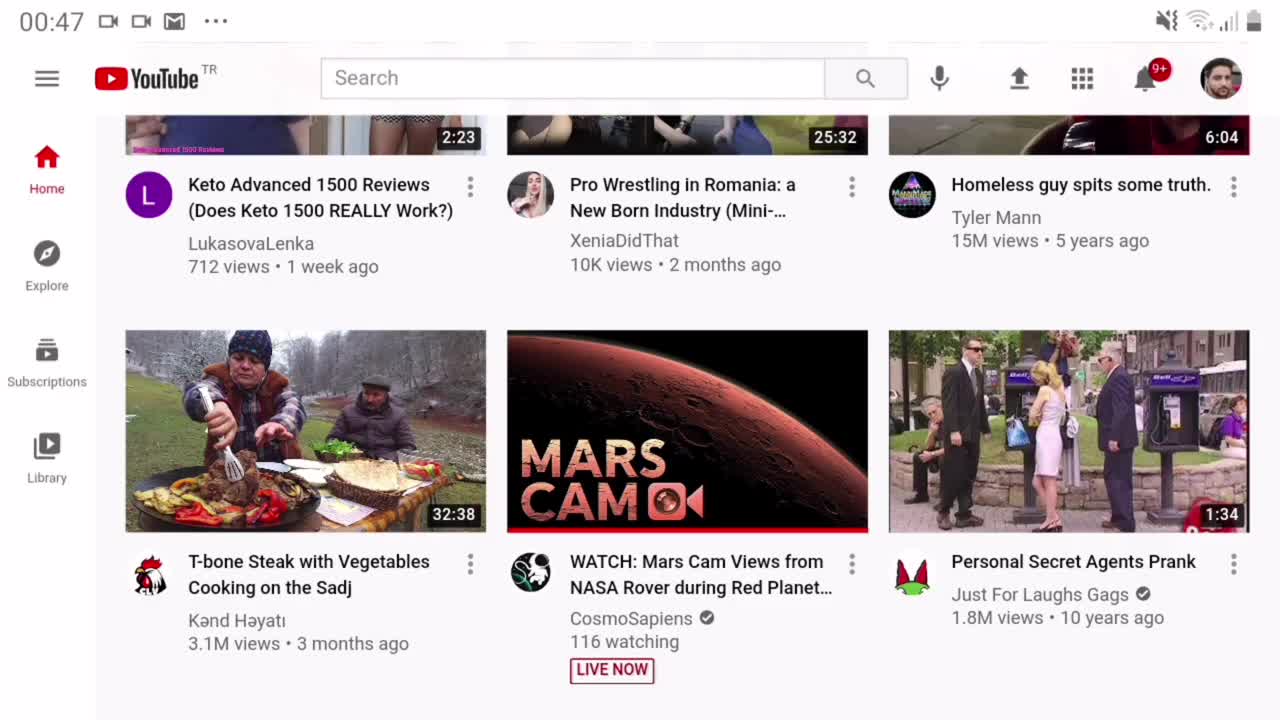Open options for Personal Secret Agents Prank
The width and height of the screenshot is (1280, 720).
[1234, 564]
